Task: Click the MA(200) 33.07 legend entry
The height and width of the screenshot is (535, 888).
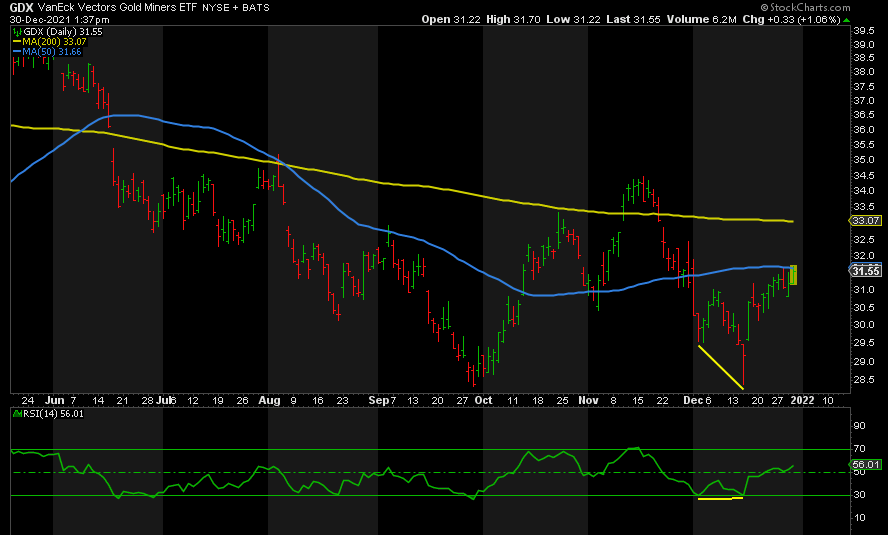Action: tap(49, 42)
